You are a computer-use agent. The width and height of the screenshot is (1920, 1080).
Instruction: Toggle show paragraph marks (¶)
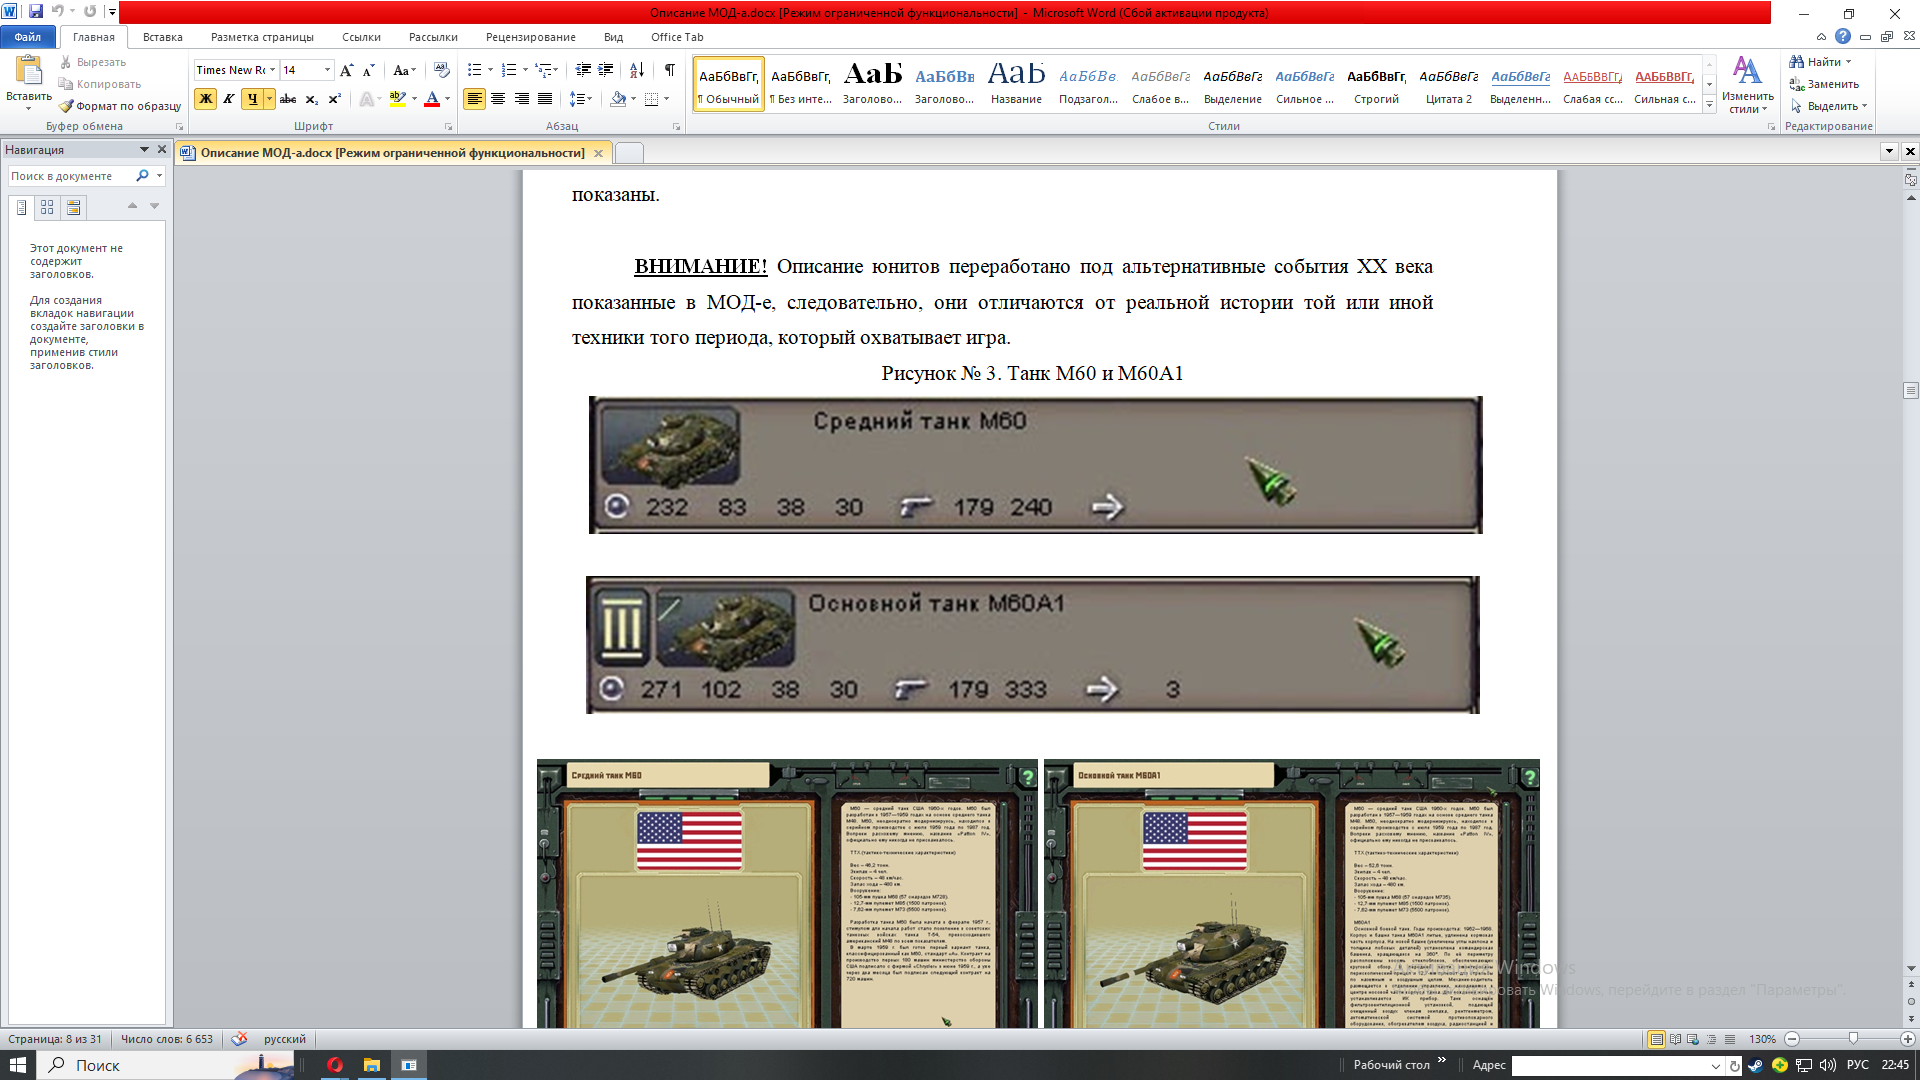669,70
